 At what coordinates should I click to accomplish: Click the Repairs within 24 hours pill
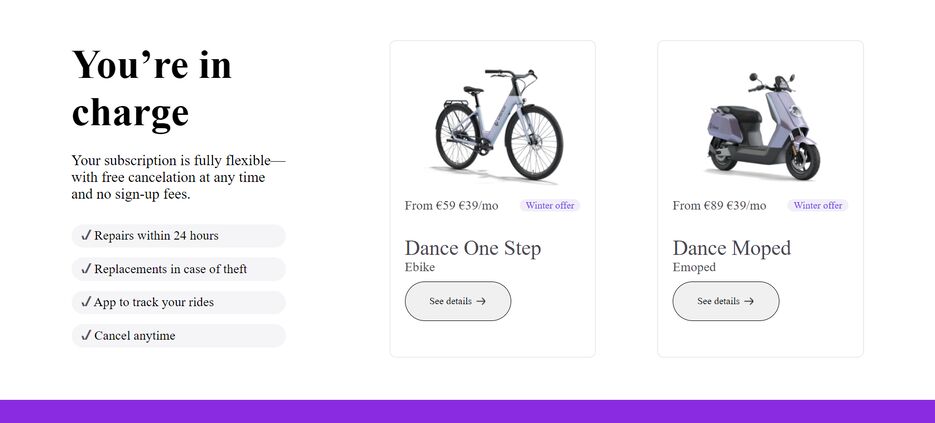pos(178,236)
